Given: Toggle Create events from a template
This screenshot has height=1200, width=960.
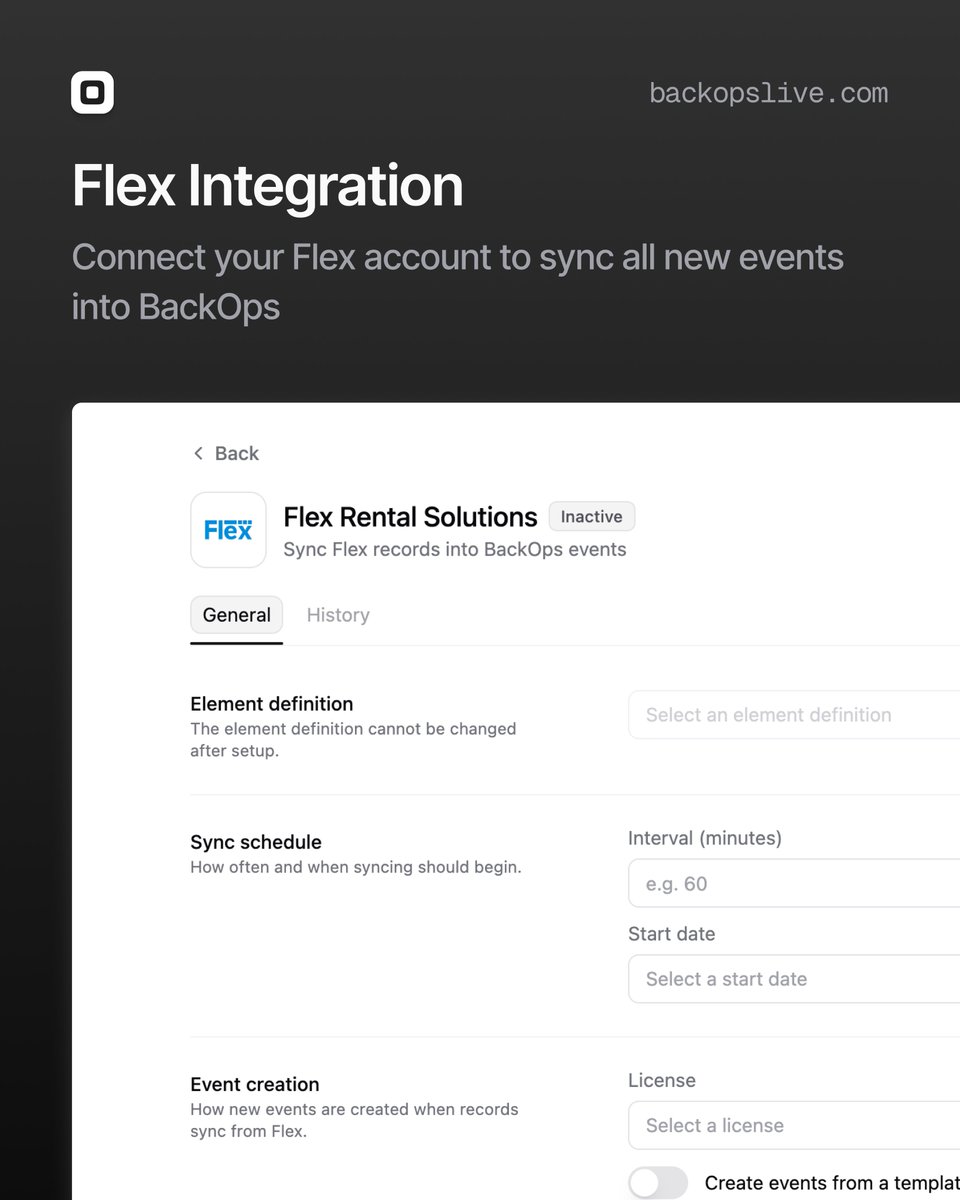Looking at the screenshot, I should coord(658,1183).
